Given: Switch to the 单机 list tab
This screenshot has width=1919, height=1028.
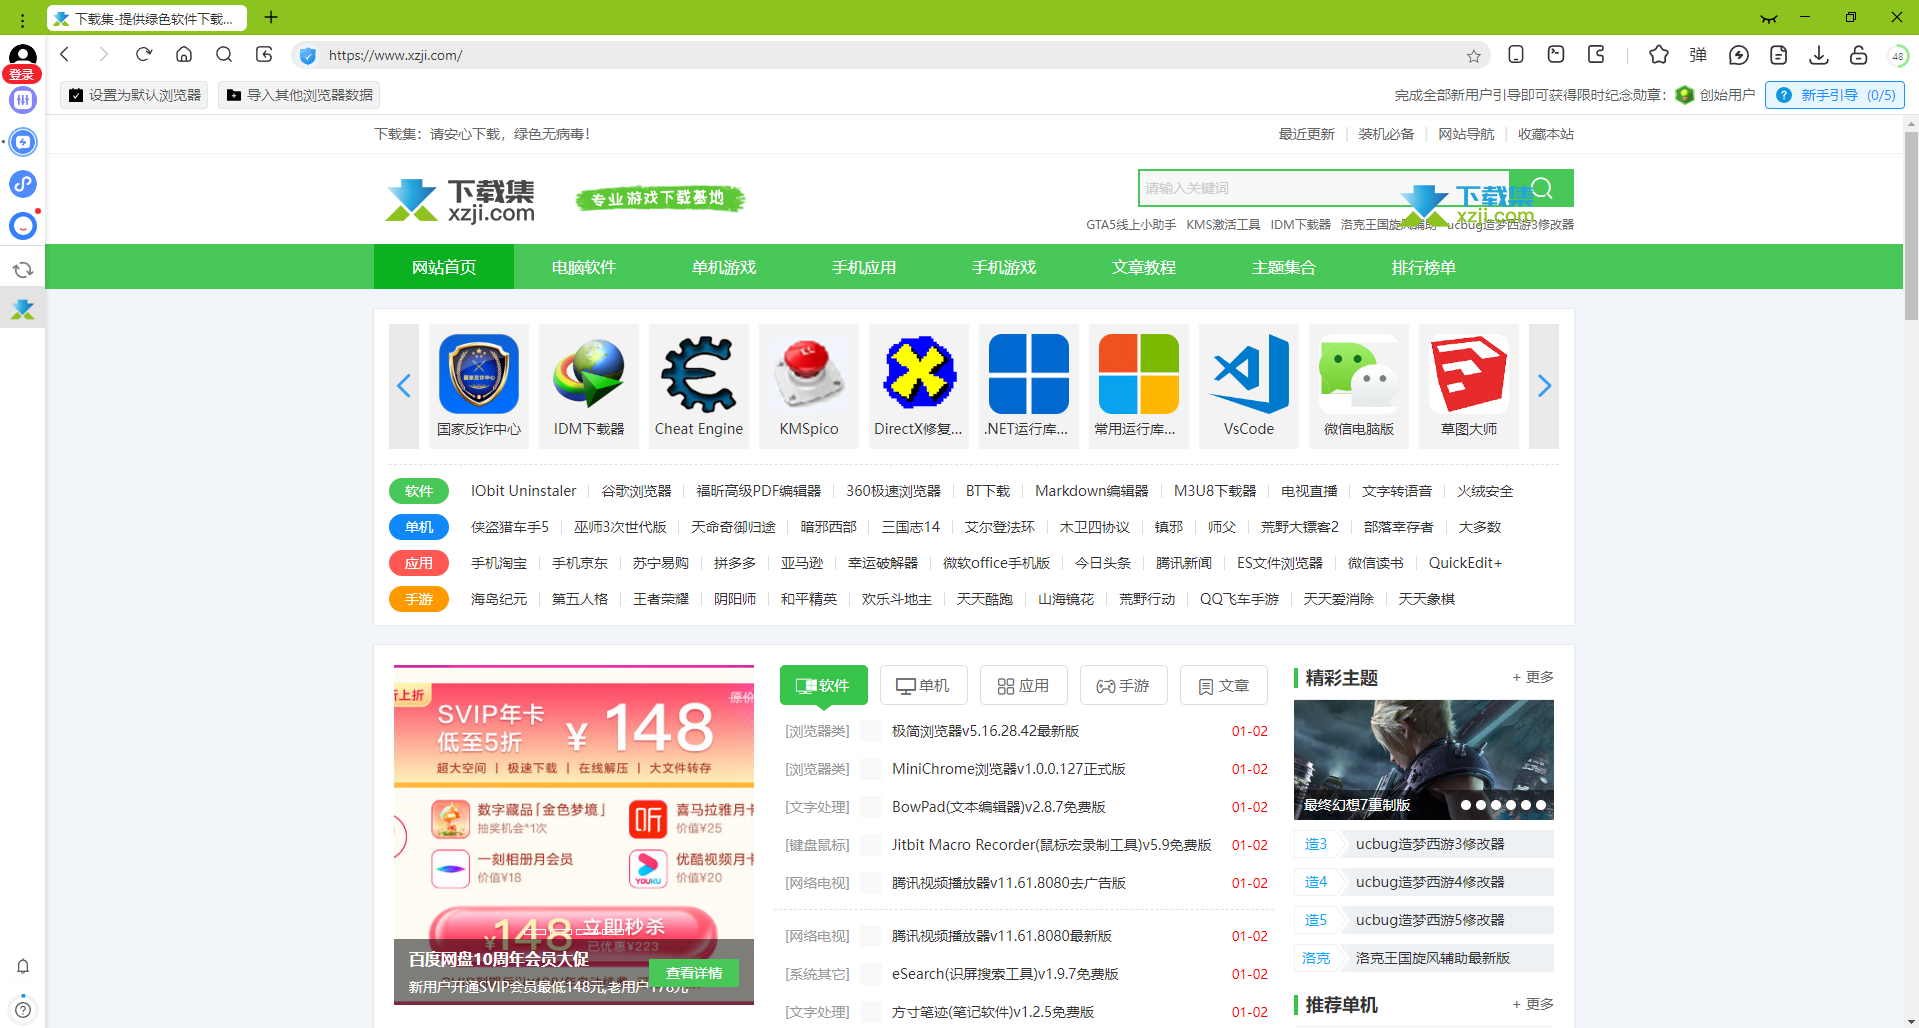Looking at the screenshot, I should tap(923, 685).
